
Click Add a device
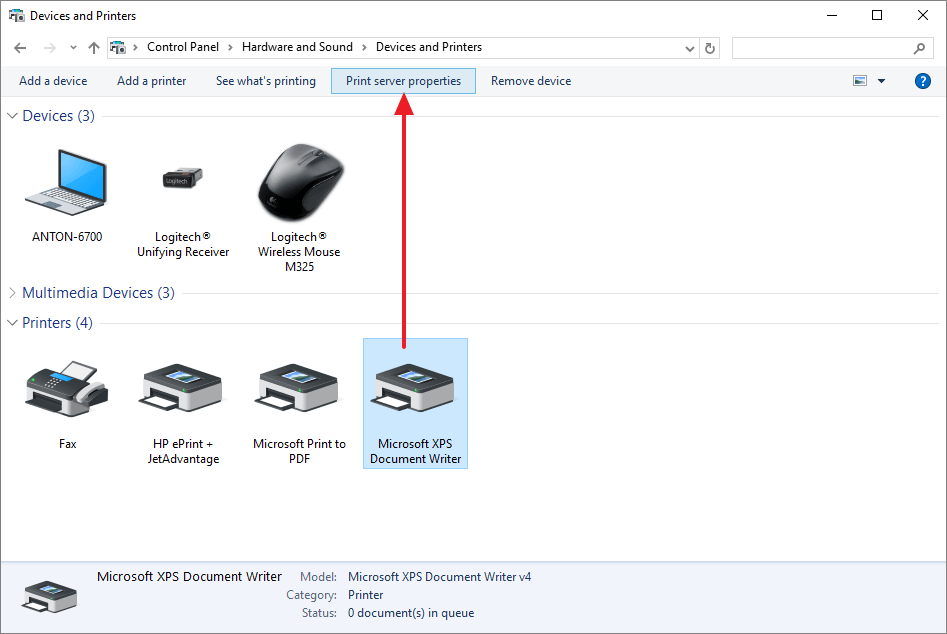click(53, 81)
